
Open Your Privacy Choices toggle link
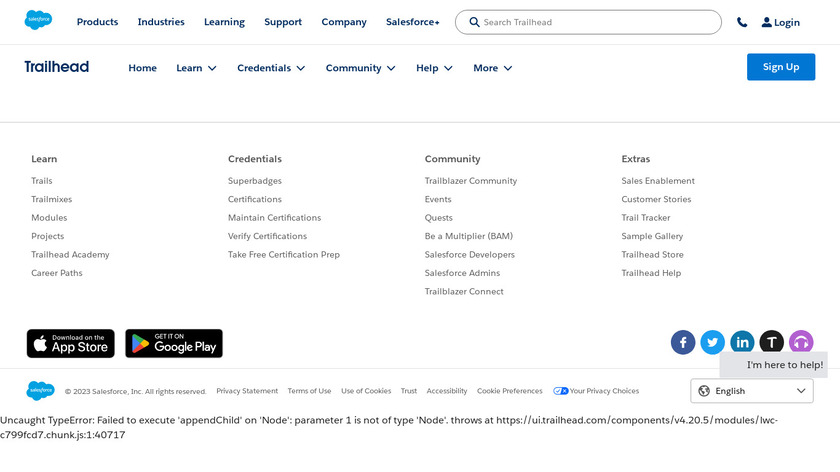(x=596, y=391)
